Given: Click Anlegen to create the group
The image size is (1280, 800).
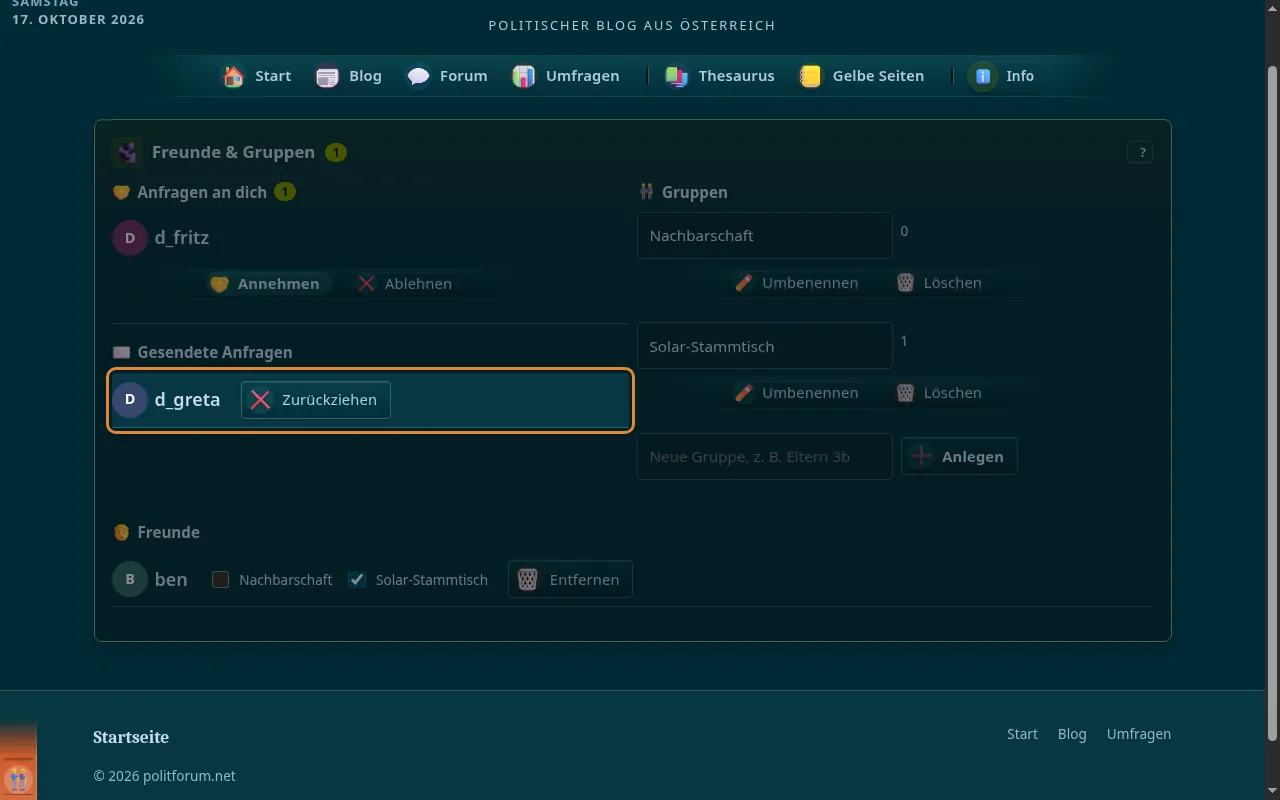Looking at the screenshot, I should click(x=959, y=456).
